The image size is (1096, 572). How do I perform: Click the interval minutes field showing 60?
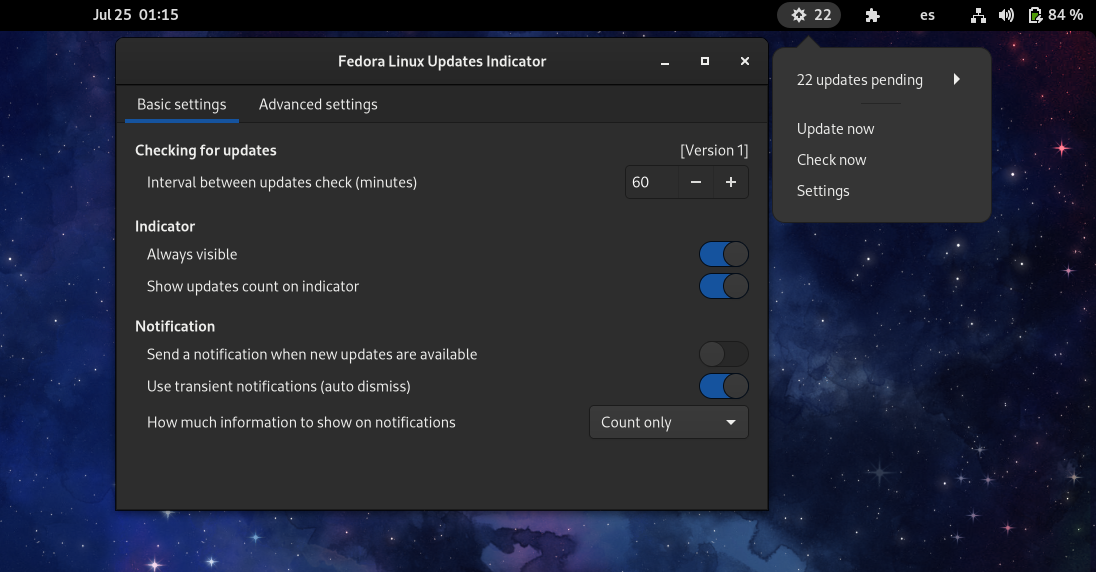(x=651, y=182)
